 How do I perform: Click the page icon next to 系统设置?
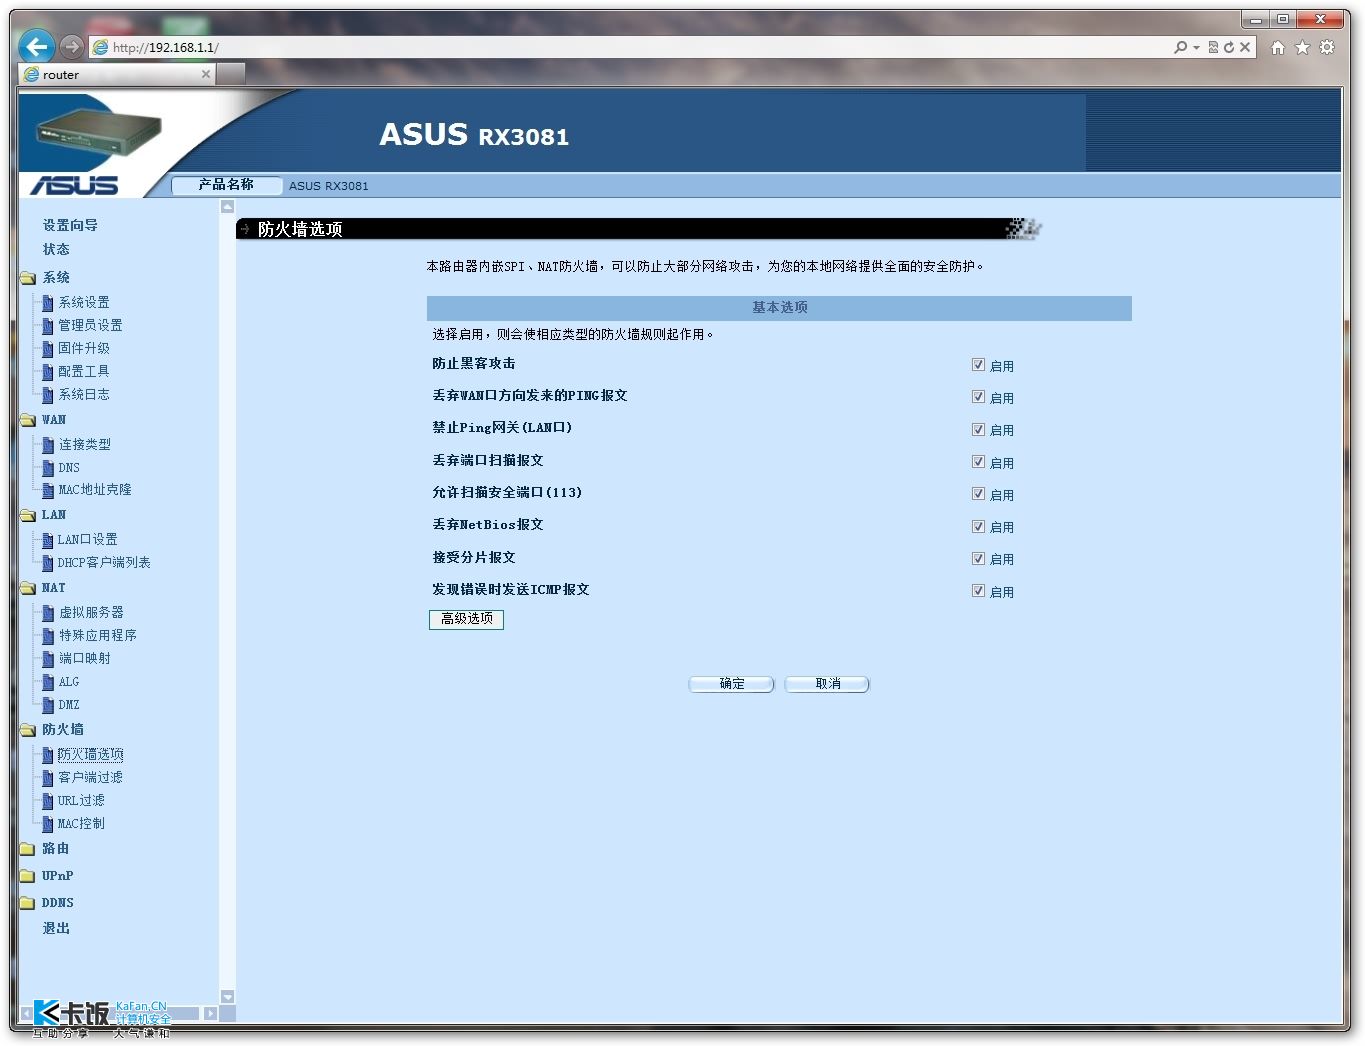[47, 302]
